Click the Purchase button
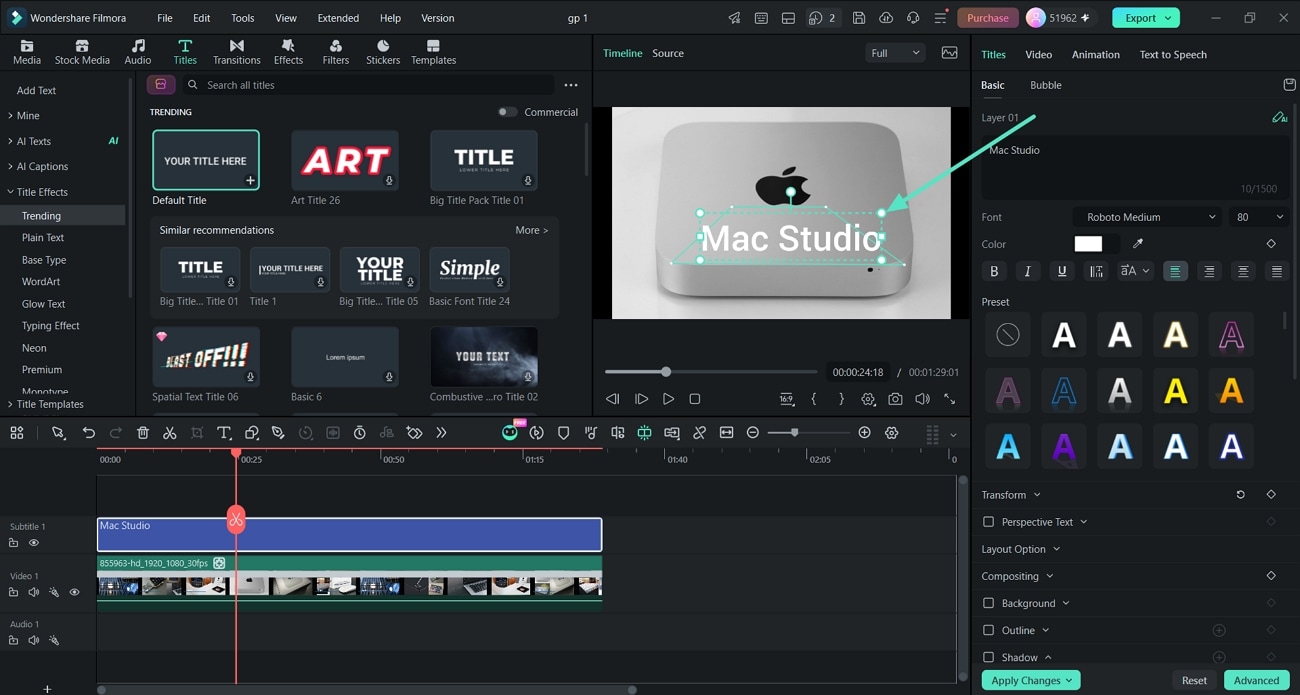 [x=988, y=18]
